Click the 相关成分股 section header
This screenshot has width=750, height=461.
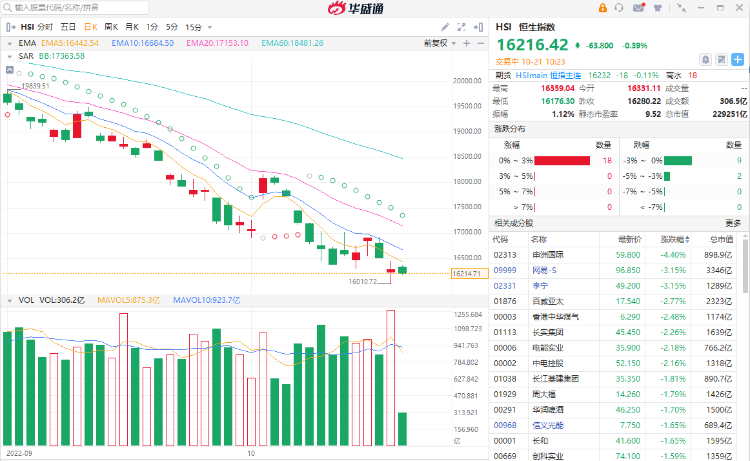pos(514,223)
